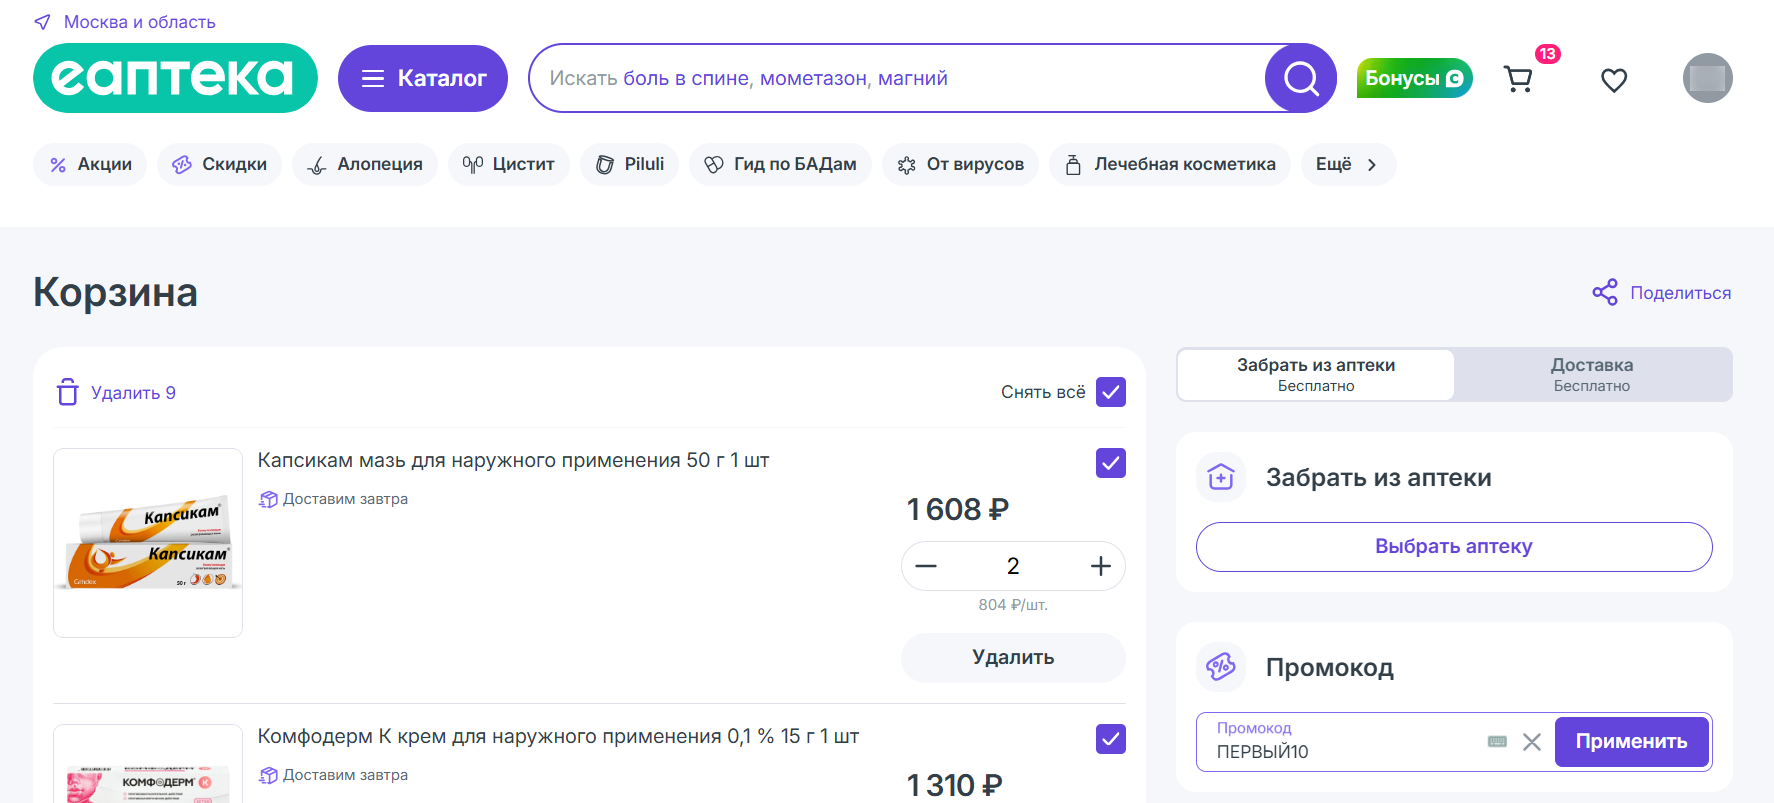Click the Комфодерм delivery box icon
Viewport: 1774px width, 803px height.
pos(268,775)
